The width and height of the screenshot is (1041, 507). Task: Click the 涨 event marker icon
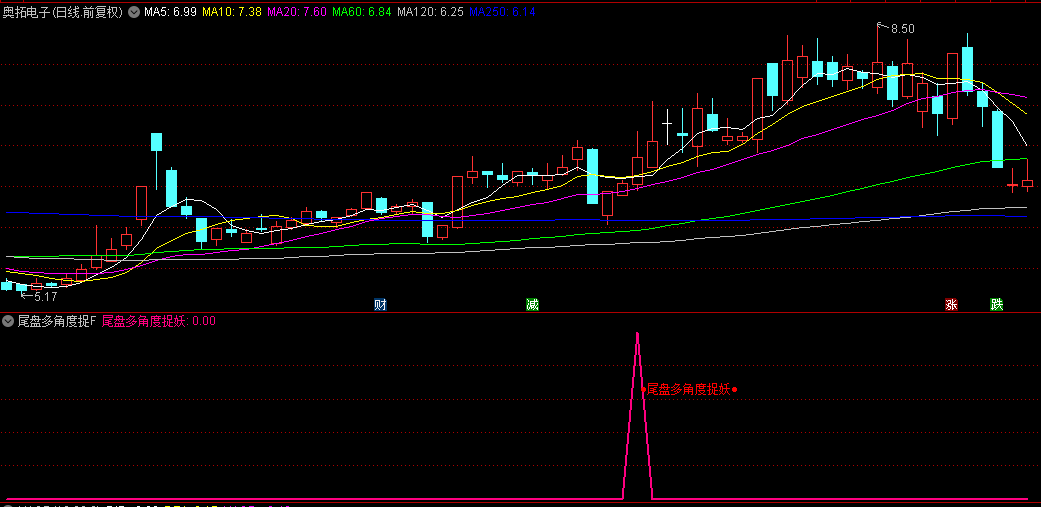tap(951, 305)
